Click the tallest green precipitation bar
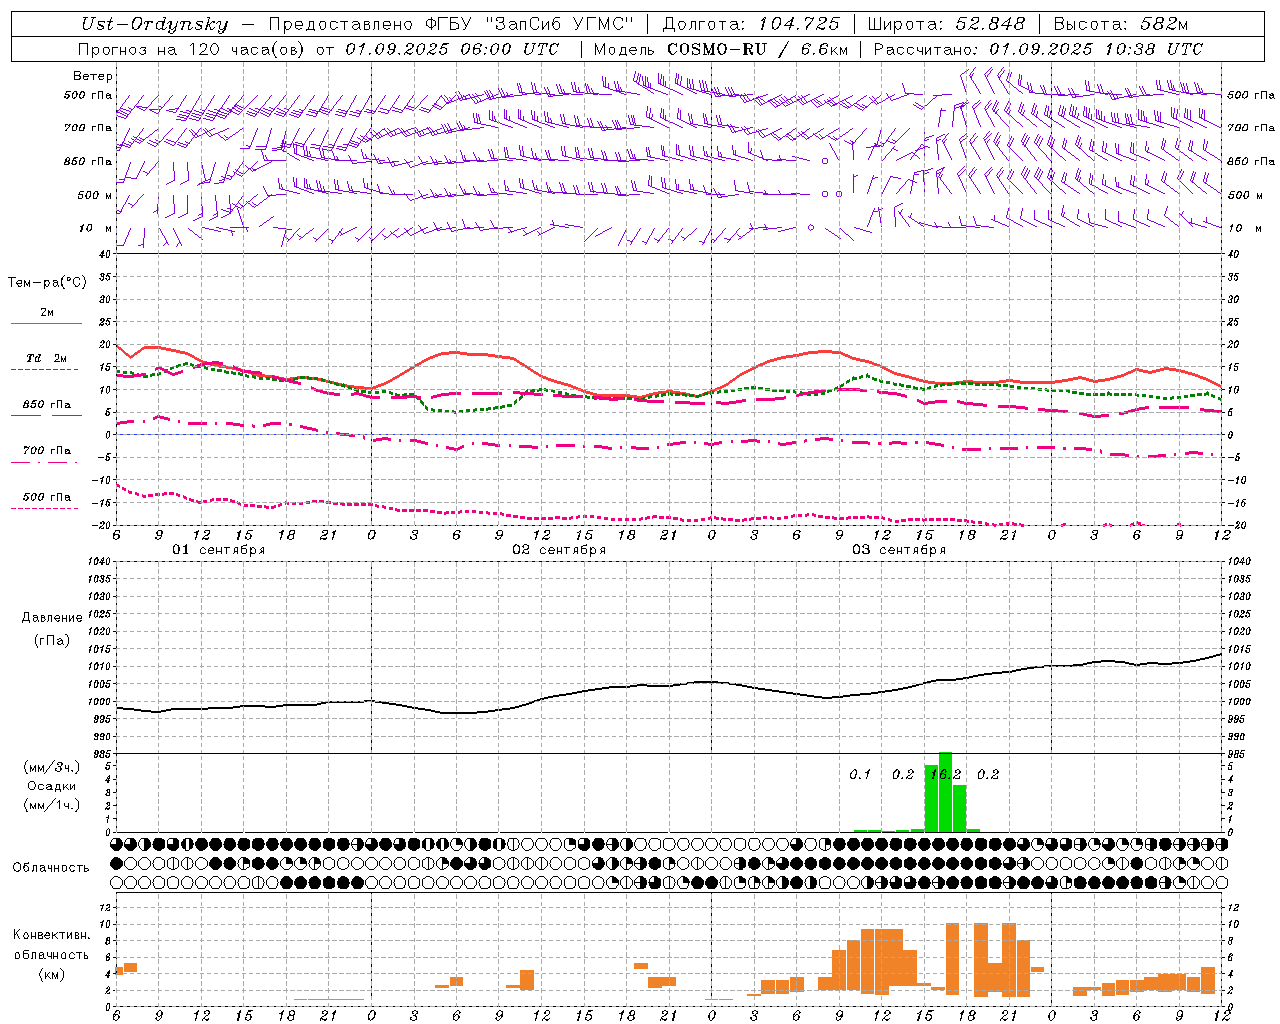This screenshot has width=1280, height=1024. [945, 792]
